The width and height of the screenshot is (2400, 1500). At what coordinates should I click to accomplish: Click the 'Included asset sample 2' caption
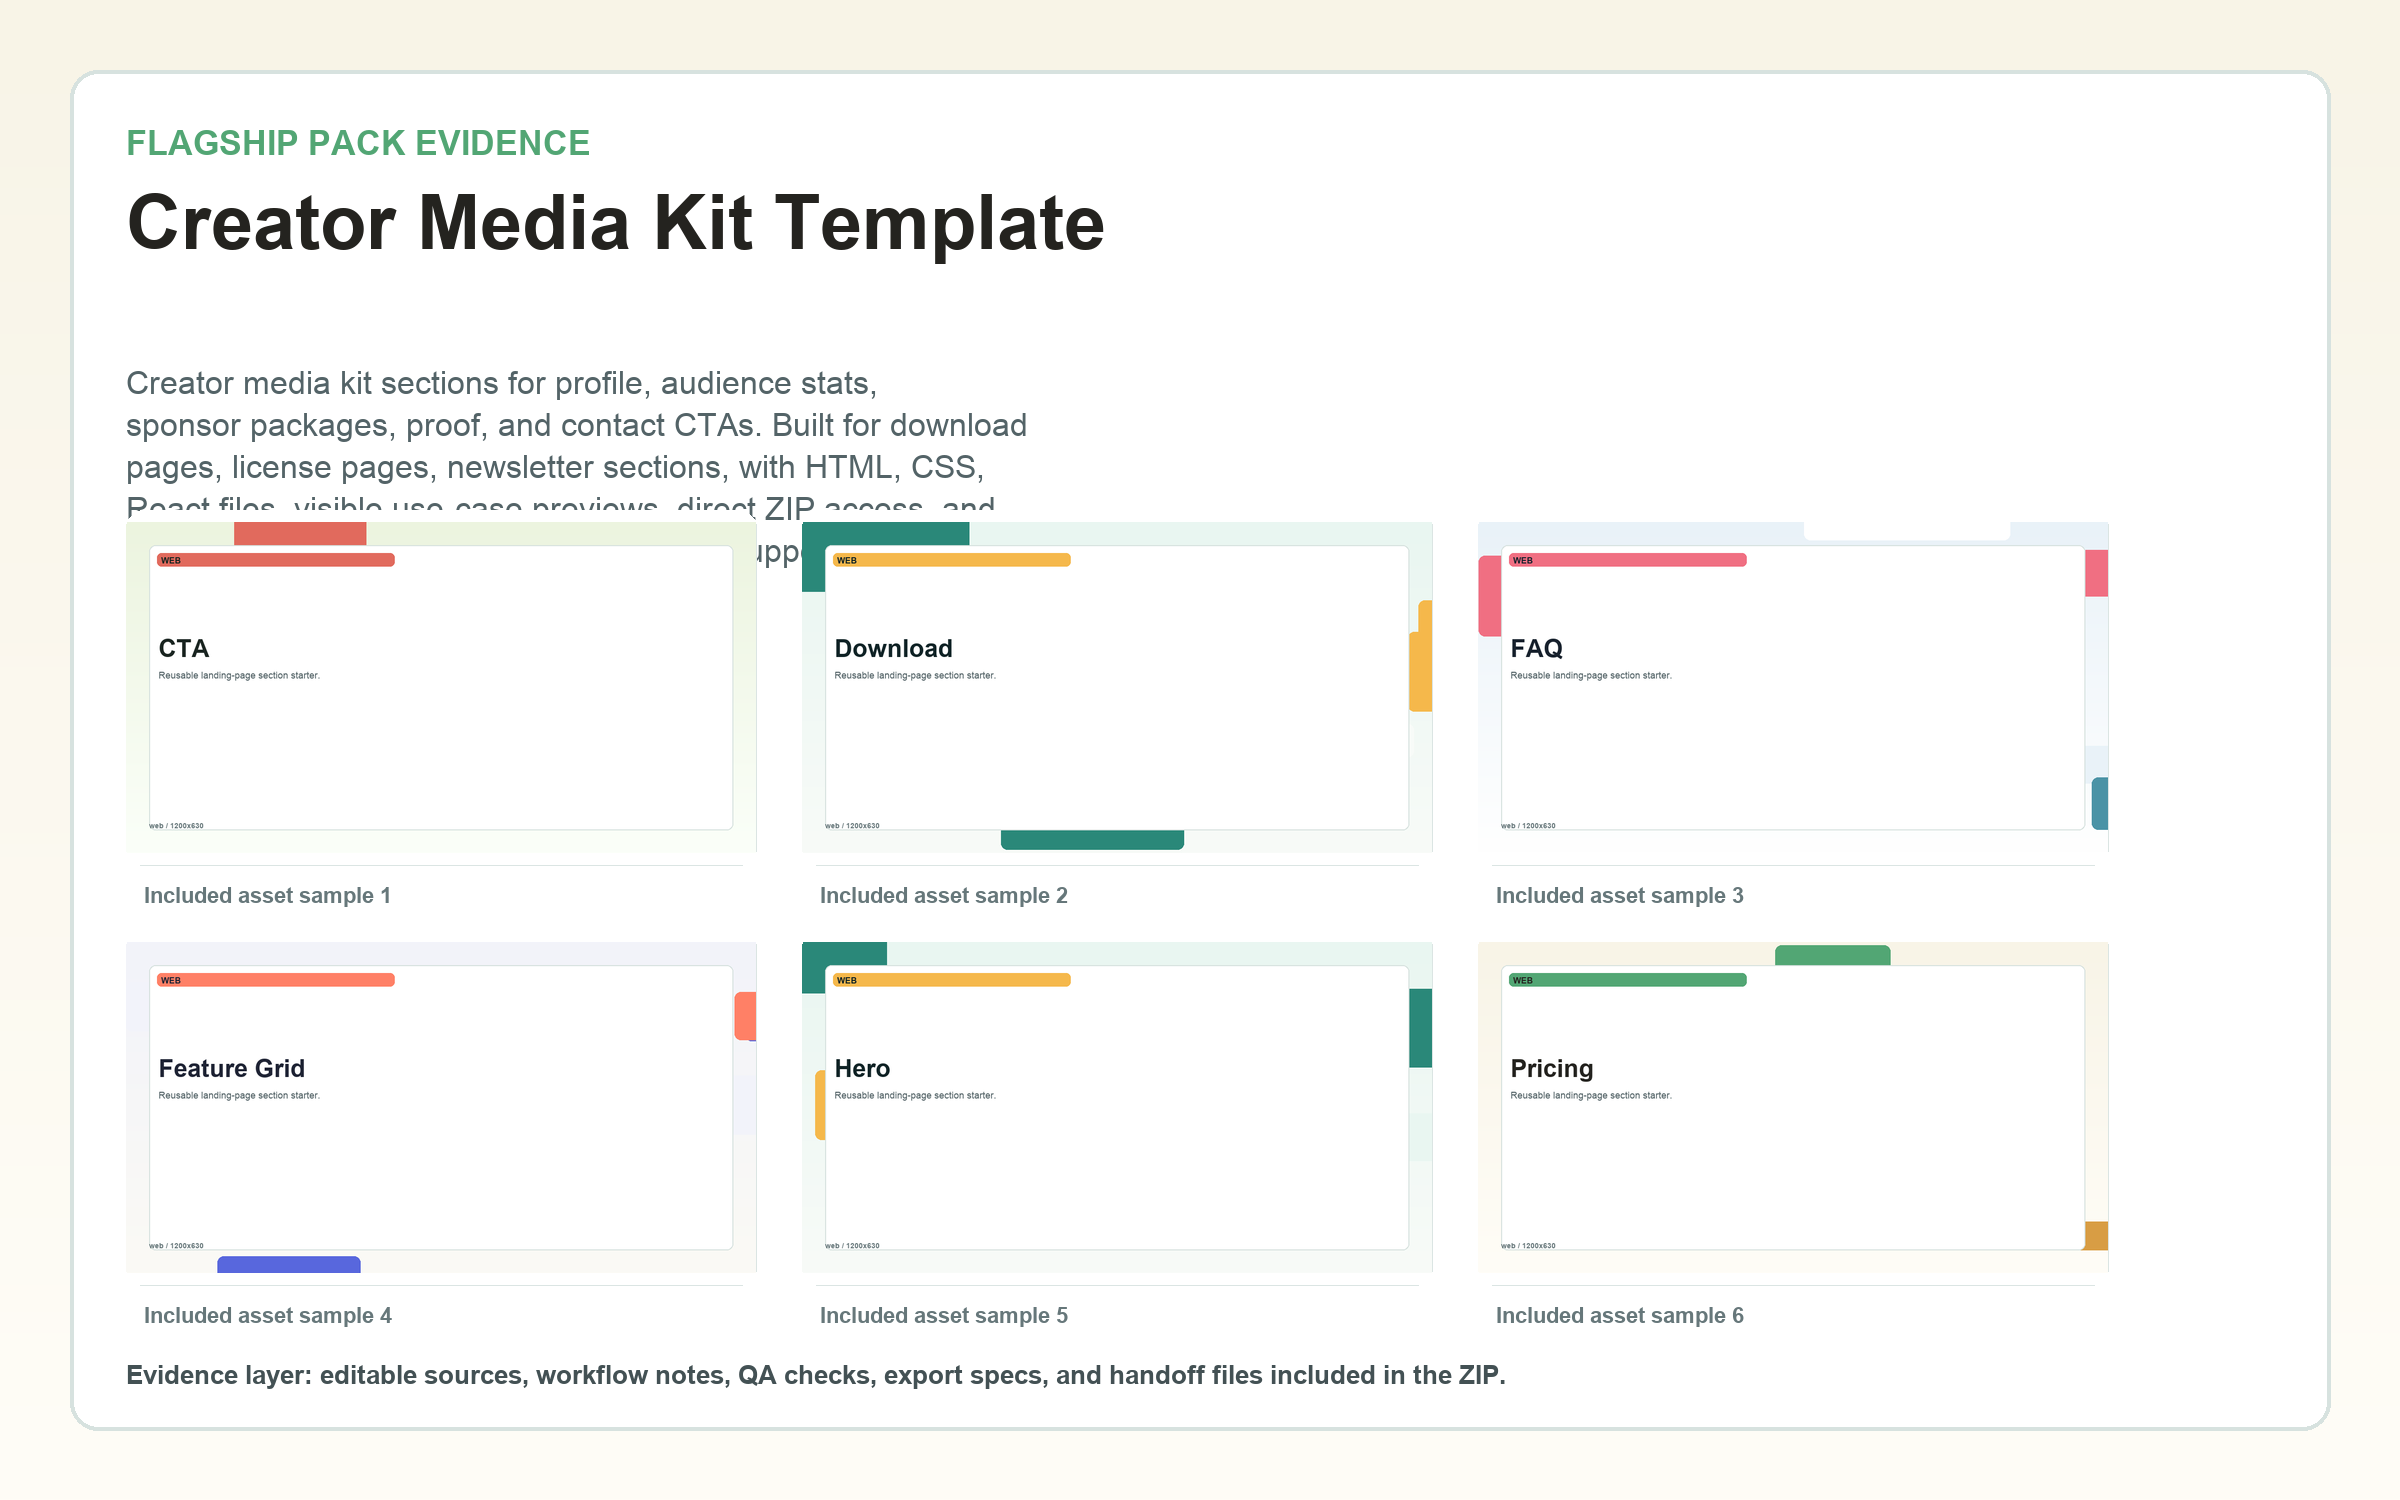click(943, 895)
